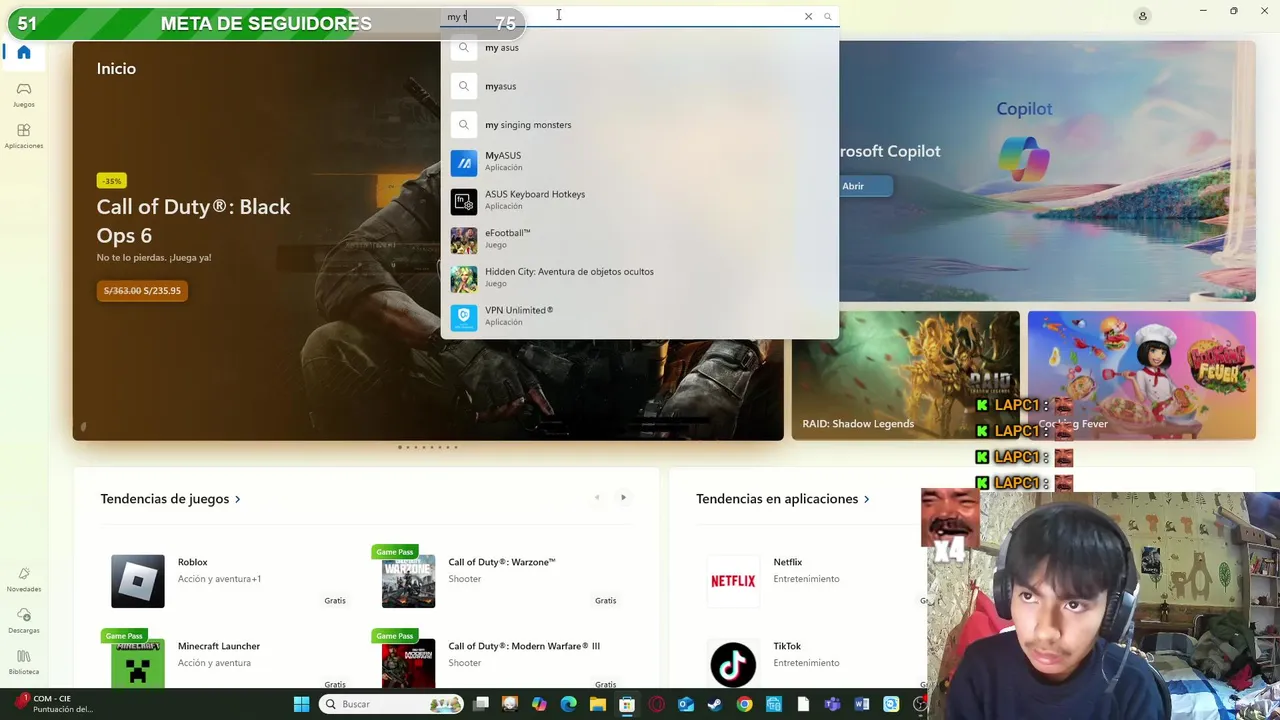
Task: Open Novedades in the sidebar
Action: tap(24, 580)
